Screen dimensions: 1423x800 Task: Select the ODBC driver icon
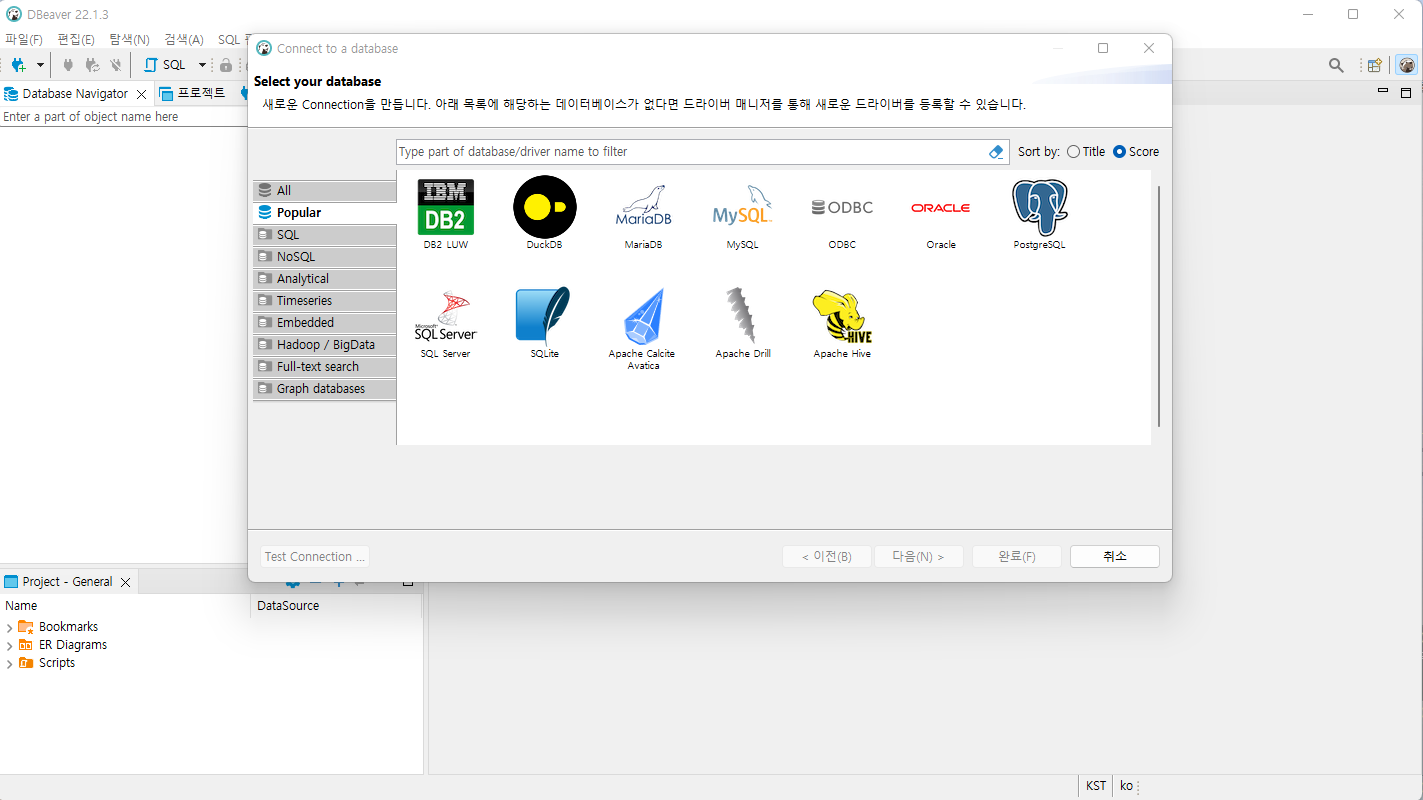[x=842, y=207]
